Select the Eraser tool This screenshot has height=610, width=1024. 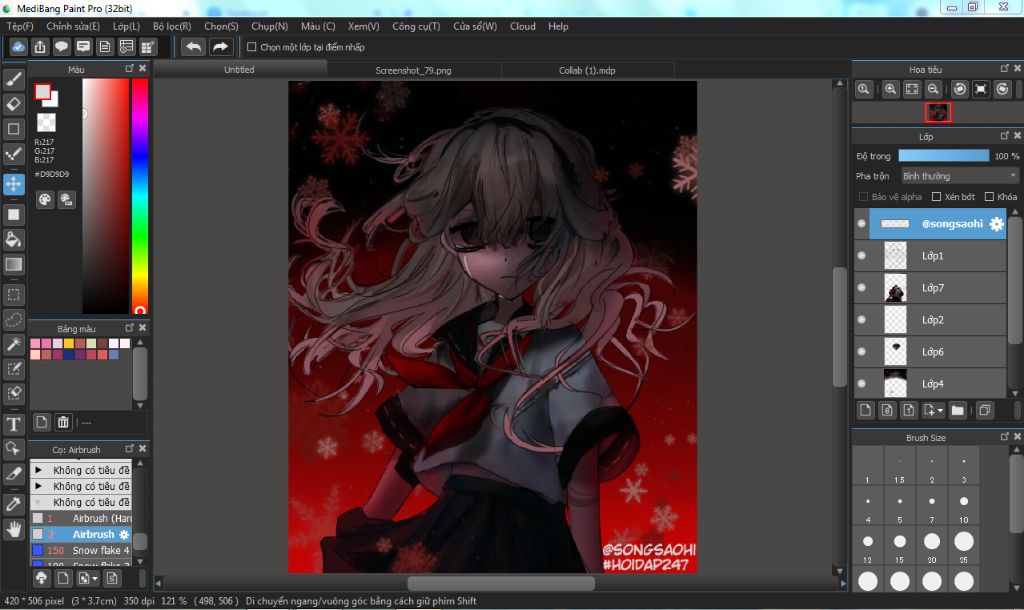14,104
